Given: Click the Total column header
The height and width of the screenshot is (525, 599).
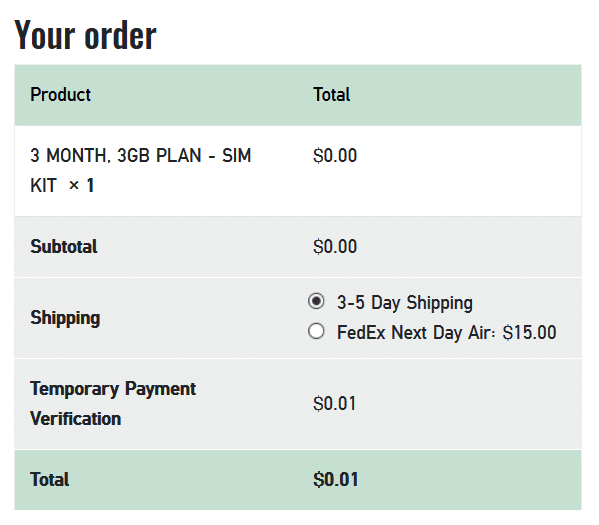Looking at the screenshot, I should [x=332, y=95].
